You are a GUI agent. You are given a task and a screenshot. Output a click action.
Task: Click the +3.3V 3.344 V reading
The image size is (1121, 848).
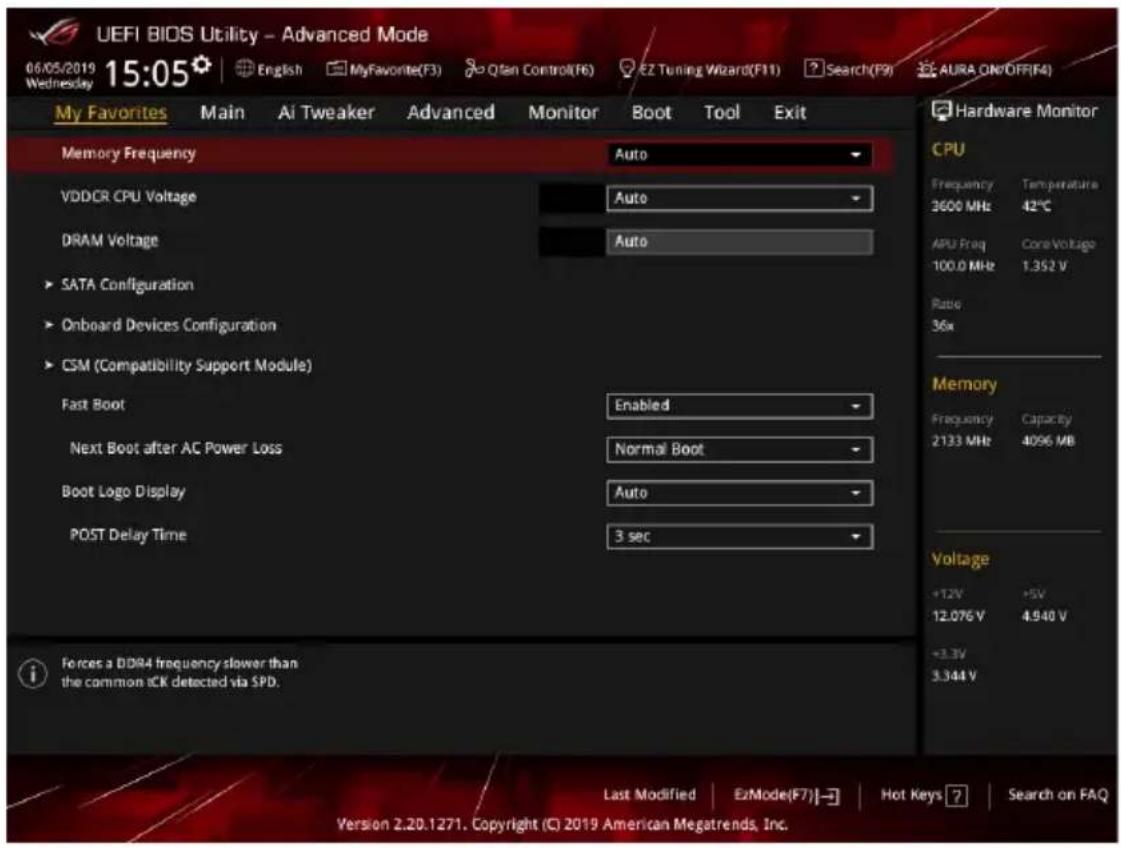pos(954,676)
